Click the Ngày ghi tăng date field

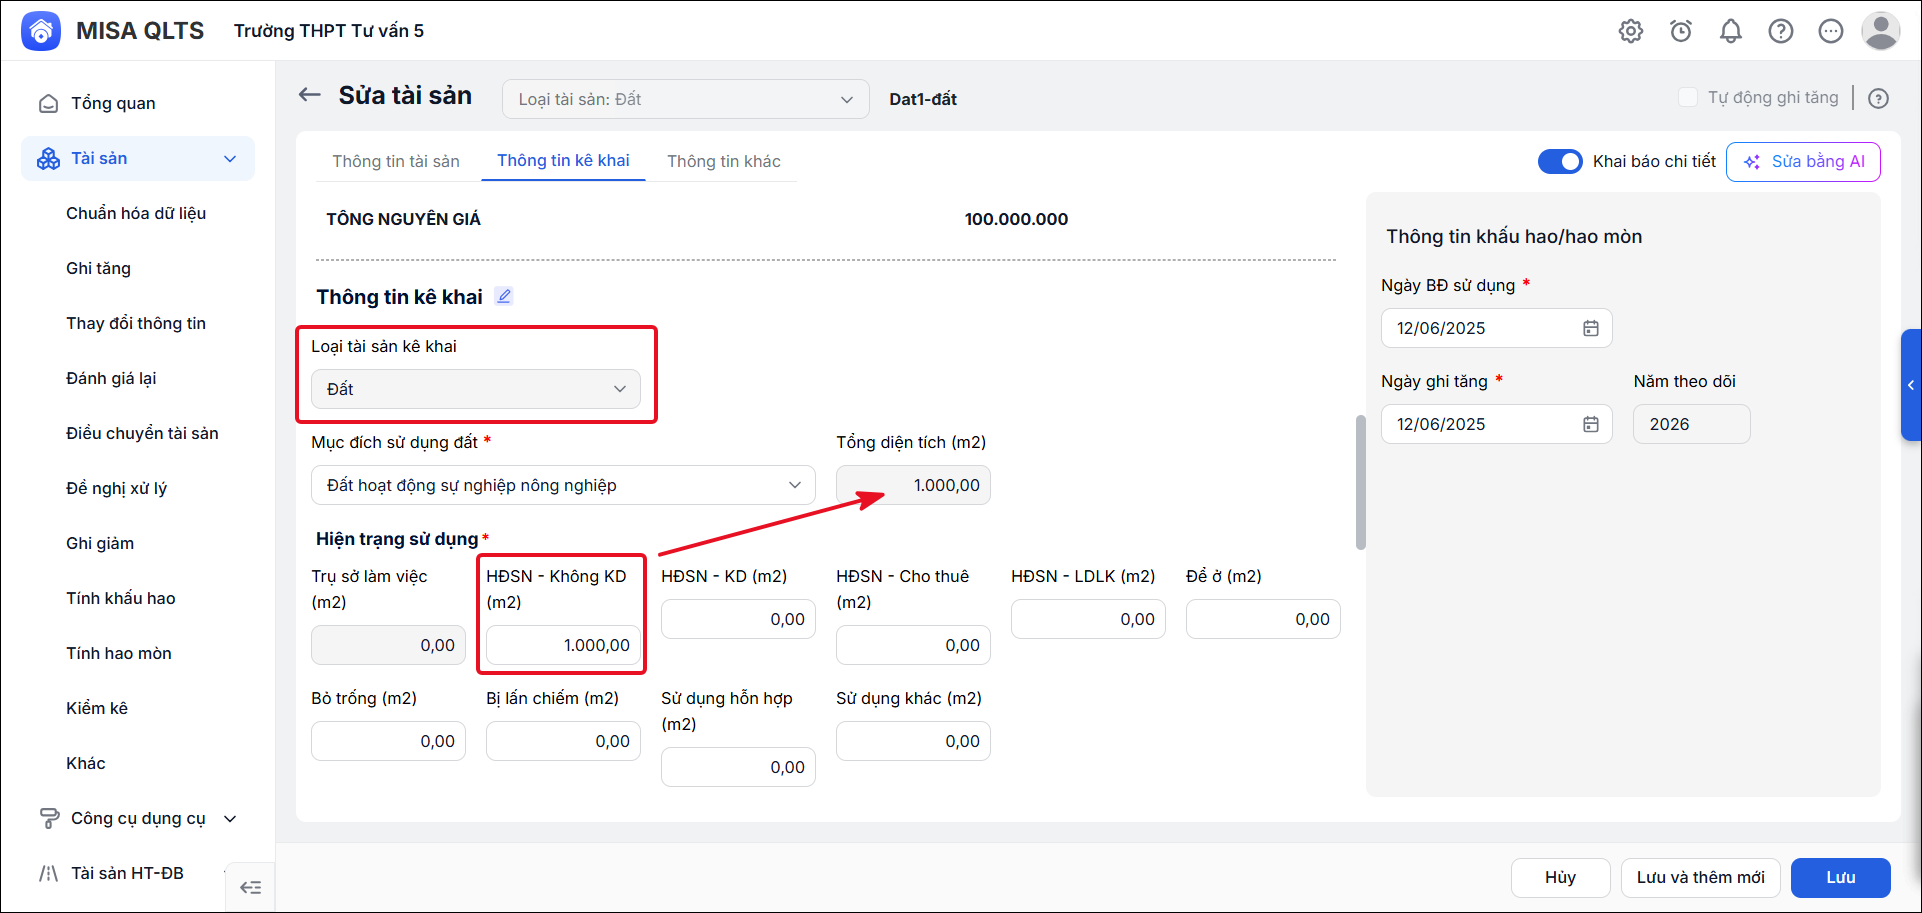click(x=1496, y=424)
